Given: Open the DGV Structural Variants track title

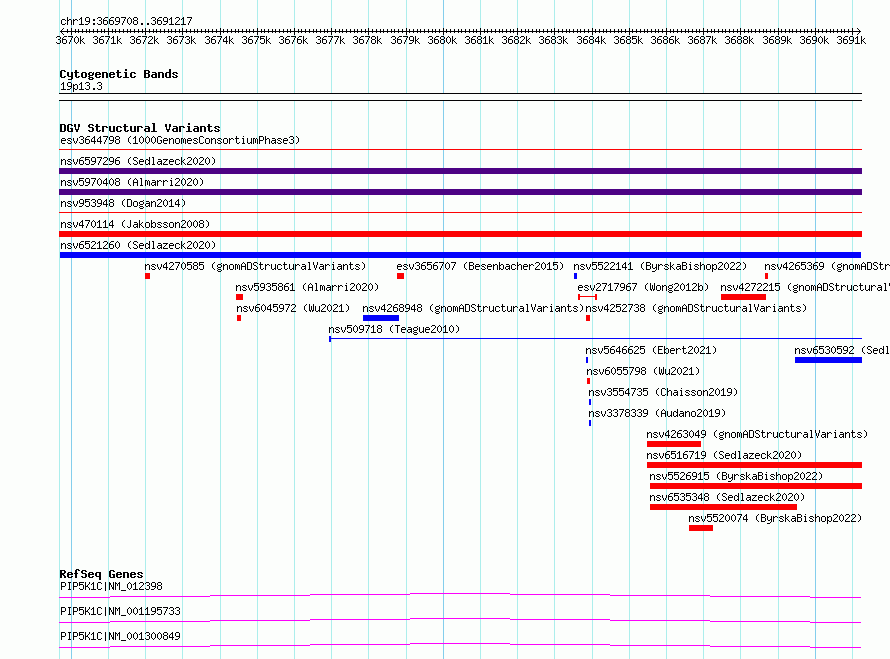Looking at the screenshot, I should pos(140,128).
